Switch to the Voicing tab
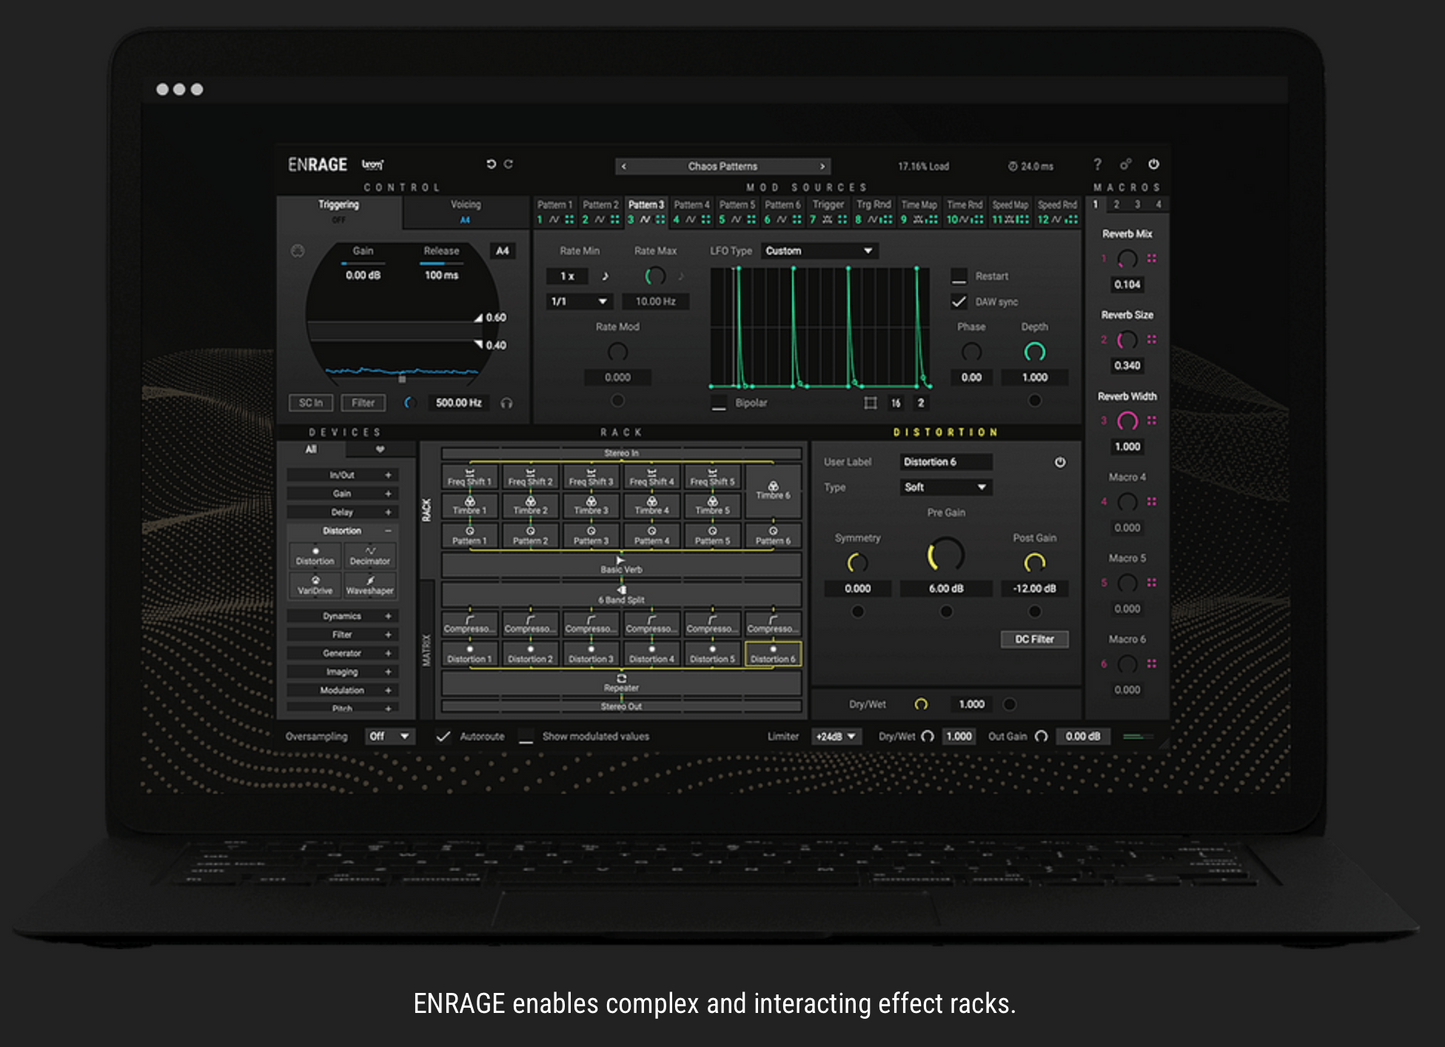Viewport: 1445px width, 1047px height. click(x=465, y=211)
